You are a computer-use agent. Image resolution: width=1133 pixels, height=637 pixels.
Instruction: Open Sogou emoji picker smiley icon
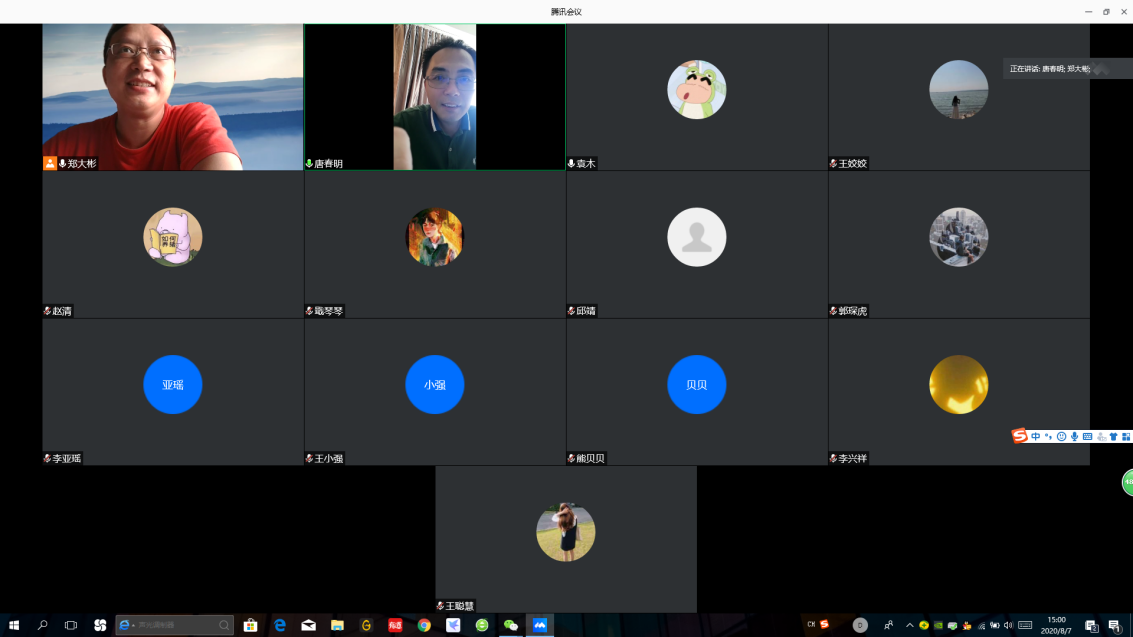pyautogui.click(x=1061, y=436)
